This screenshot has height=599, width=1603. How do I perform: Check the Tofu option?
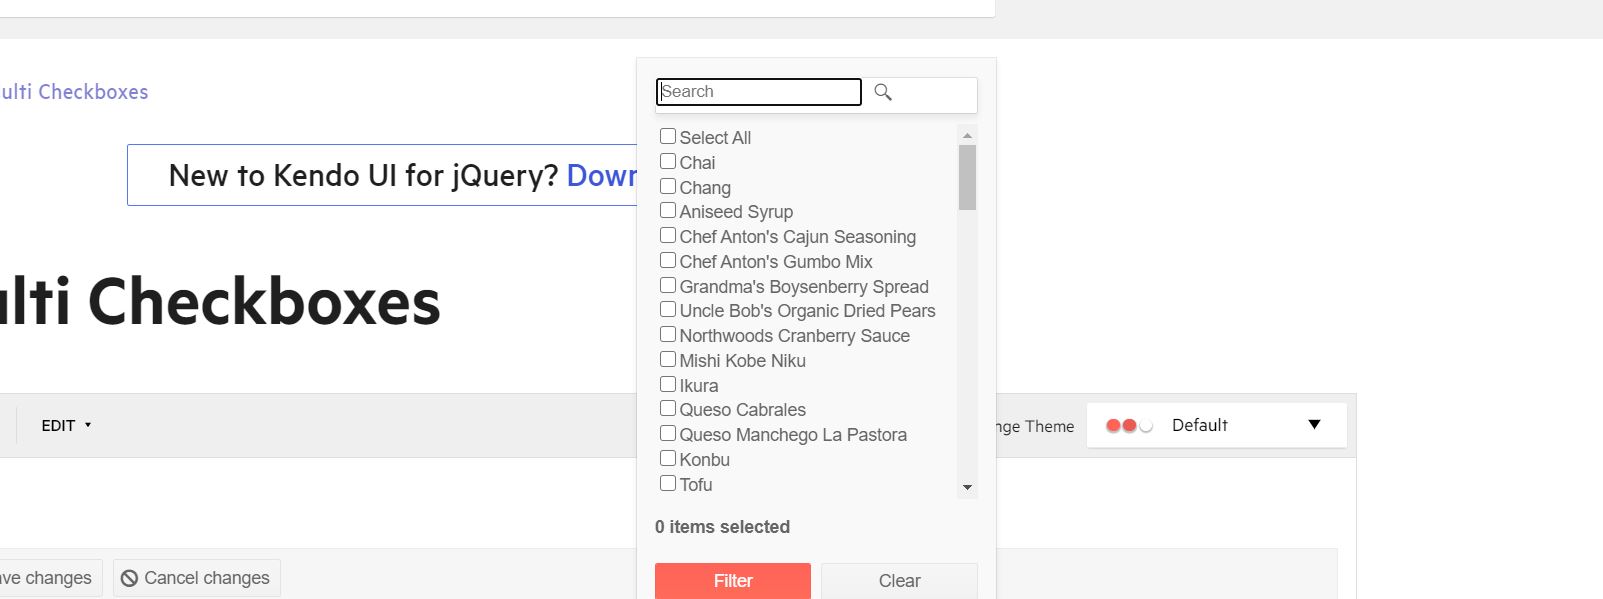668,484
